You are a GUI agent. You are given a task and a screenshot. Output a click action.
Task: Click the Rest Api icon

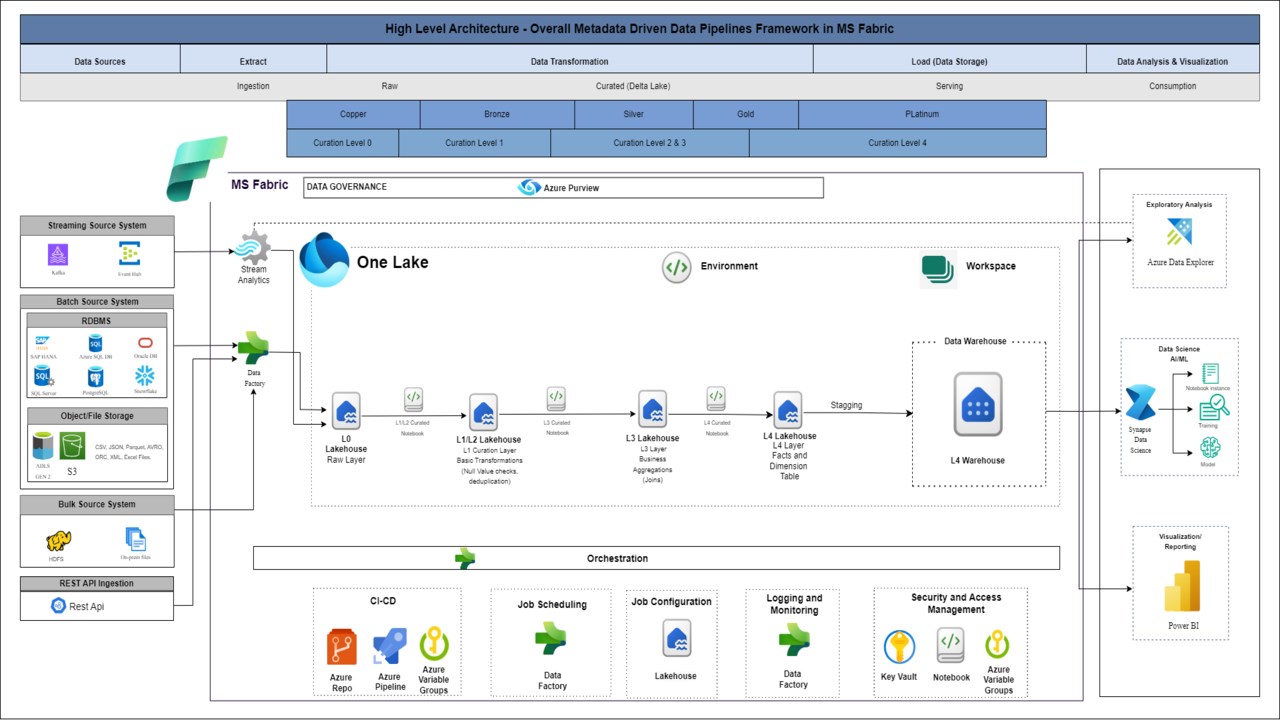[59, 605]
